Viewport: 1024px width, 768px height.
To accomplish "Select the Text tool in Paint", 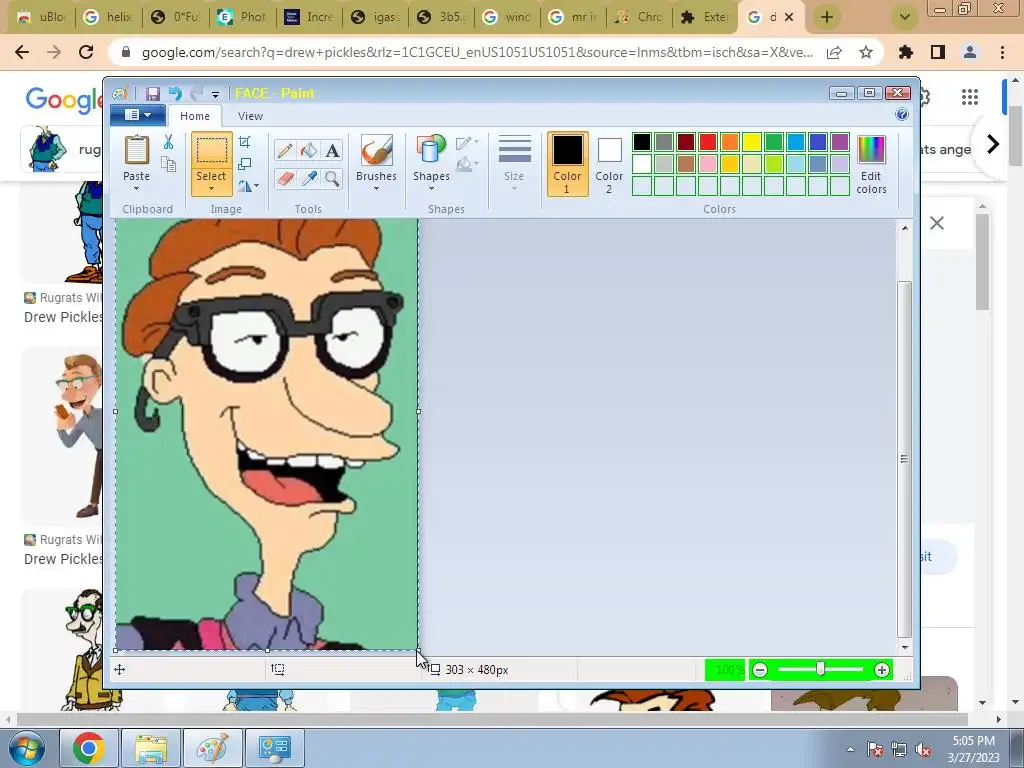I will [x=332, y=151].
